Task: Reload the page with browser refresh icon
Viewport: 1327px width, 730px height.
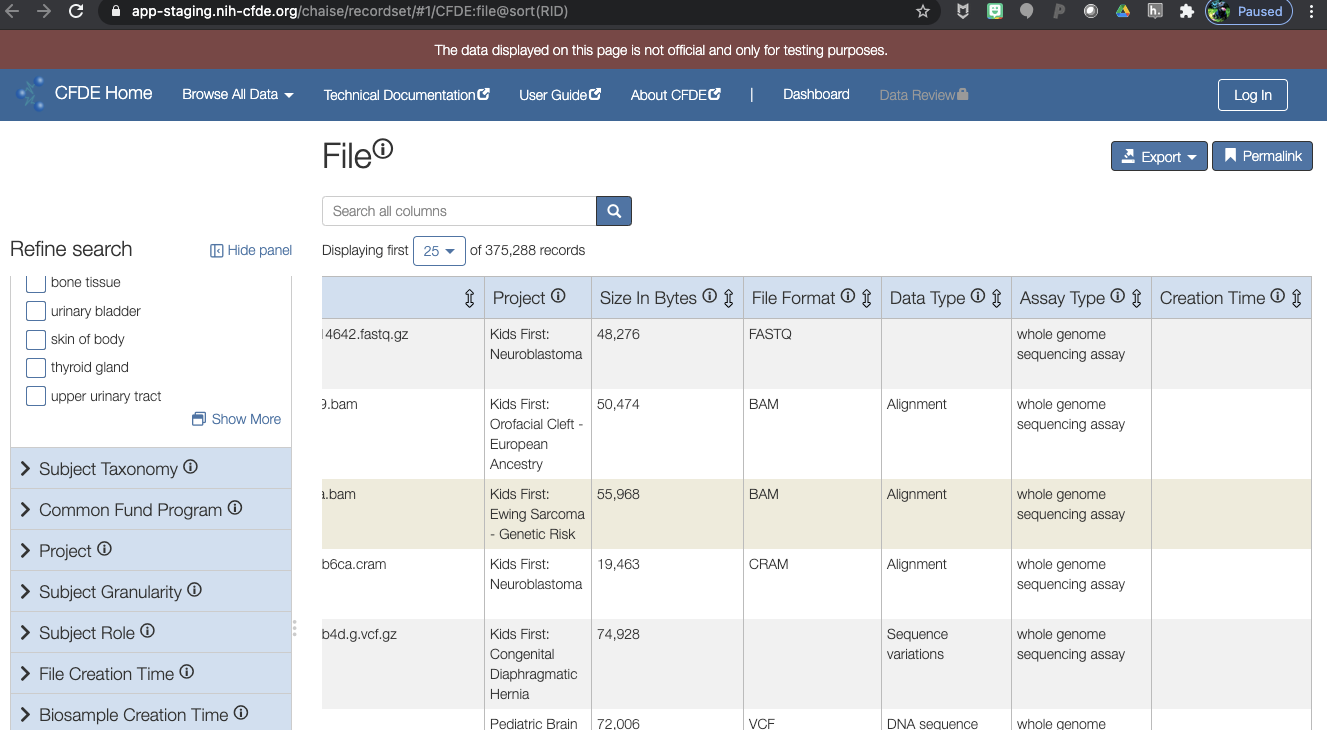Action: pyautogui.click(x=76, y=12)
